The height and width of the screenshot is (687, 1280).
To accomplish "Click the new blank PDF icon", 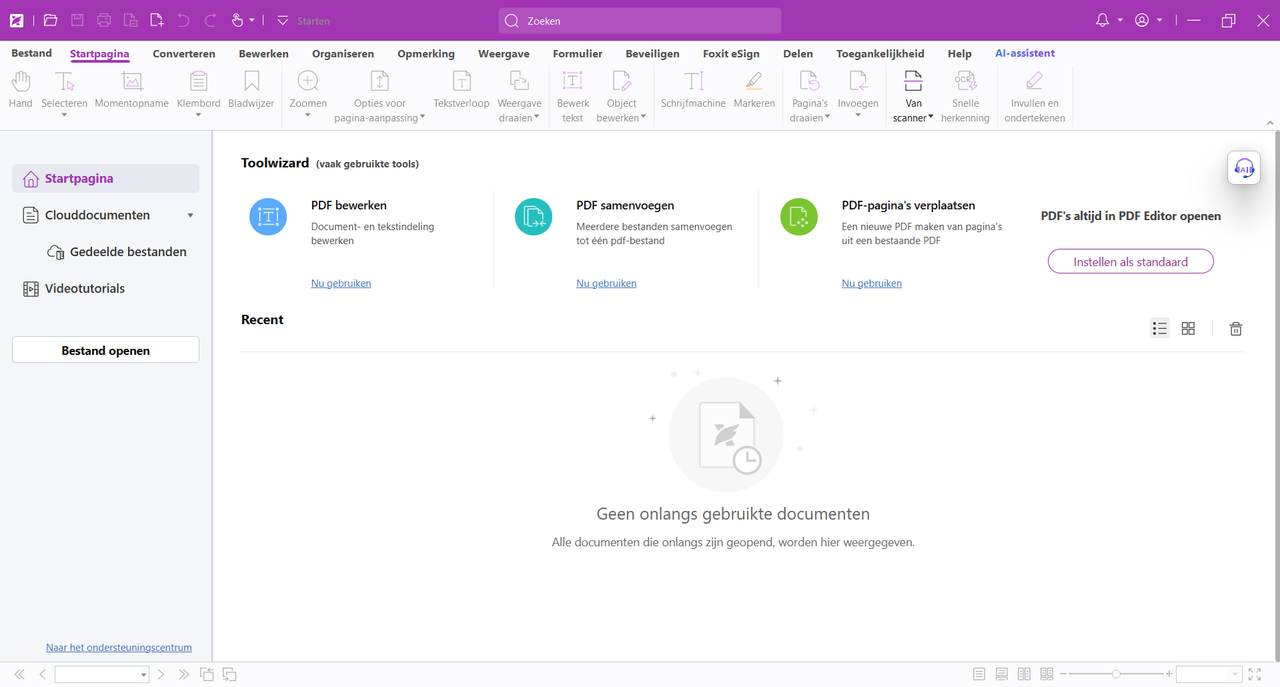I will [x=157, y=20].
